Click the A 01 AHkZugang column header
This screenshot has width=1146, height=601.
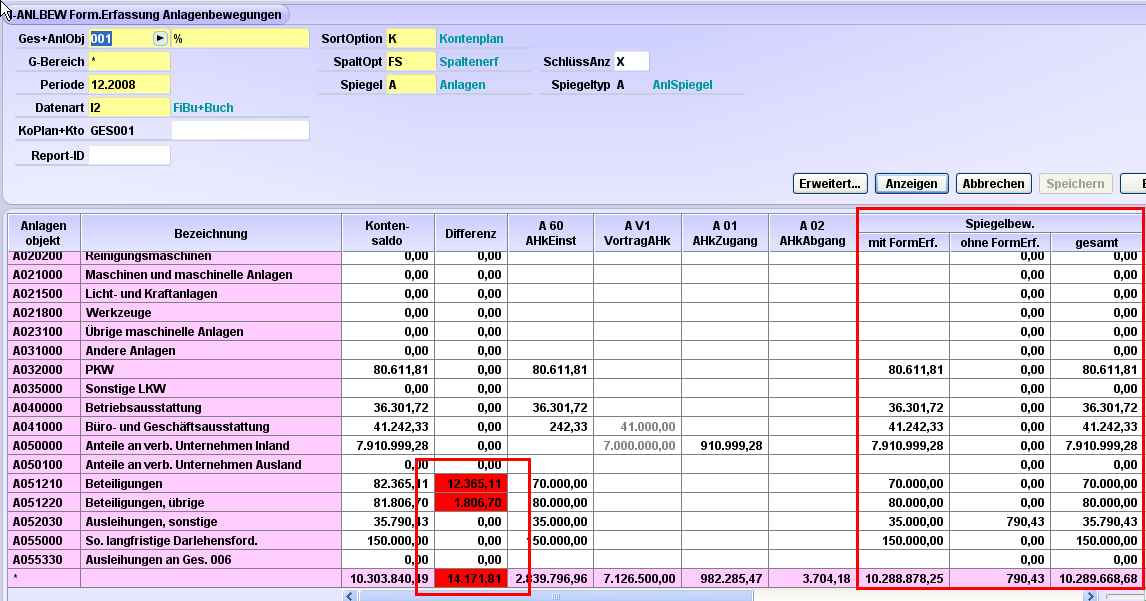point(725,233)
